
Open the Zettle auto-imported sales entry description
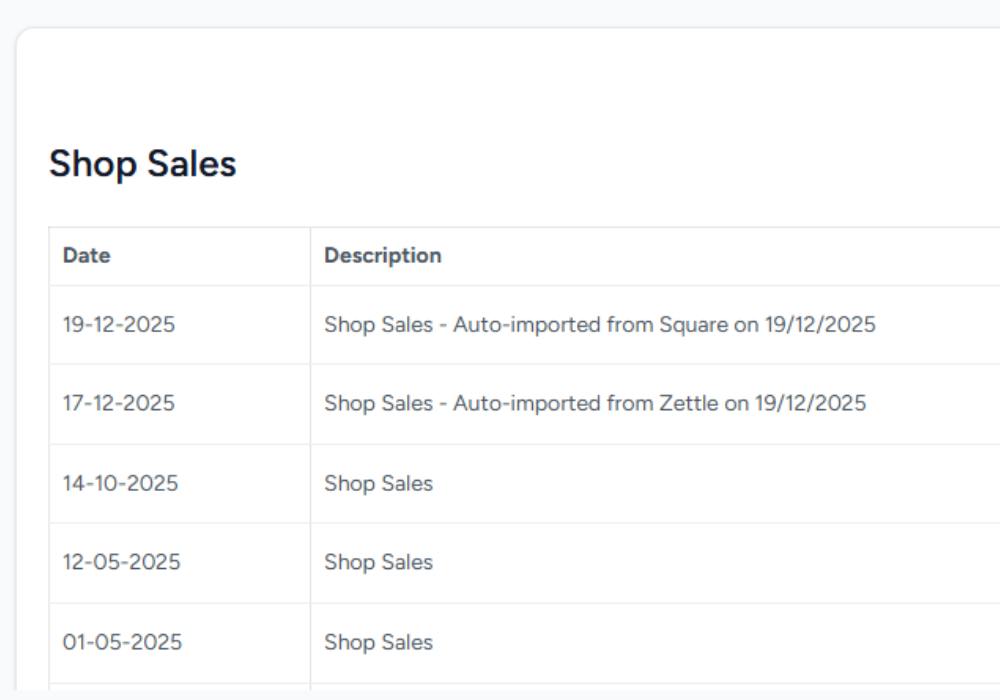click(595, 404)
